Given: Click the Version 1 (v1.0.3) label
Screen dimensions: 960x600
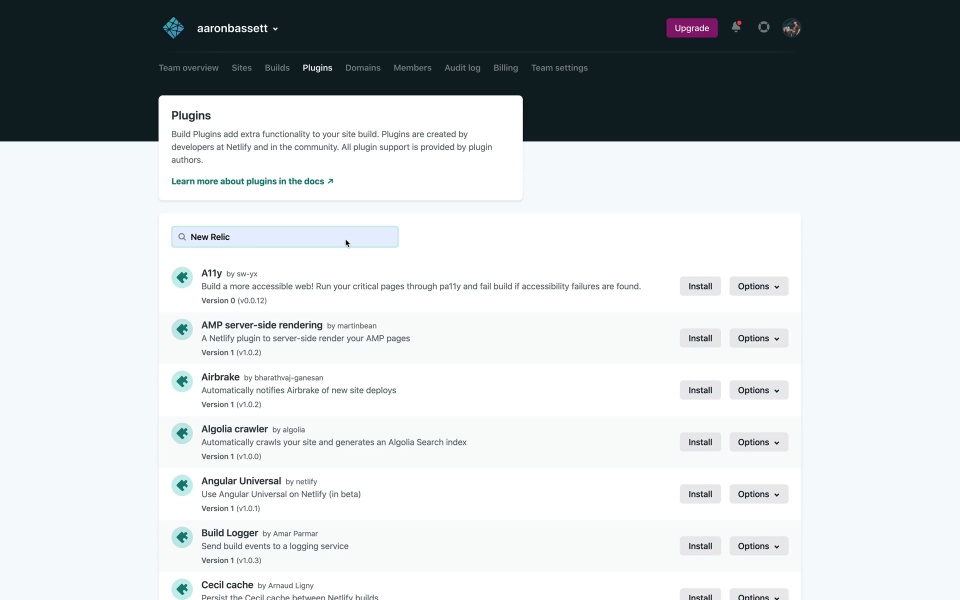Looking at the screenshot, I should [231, 561].
